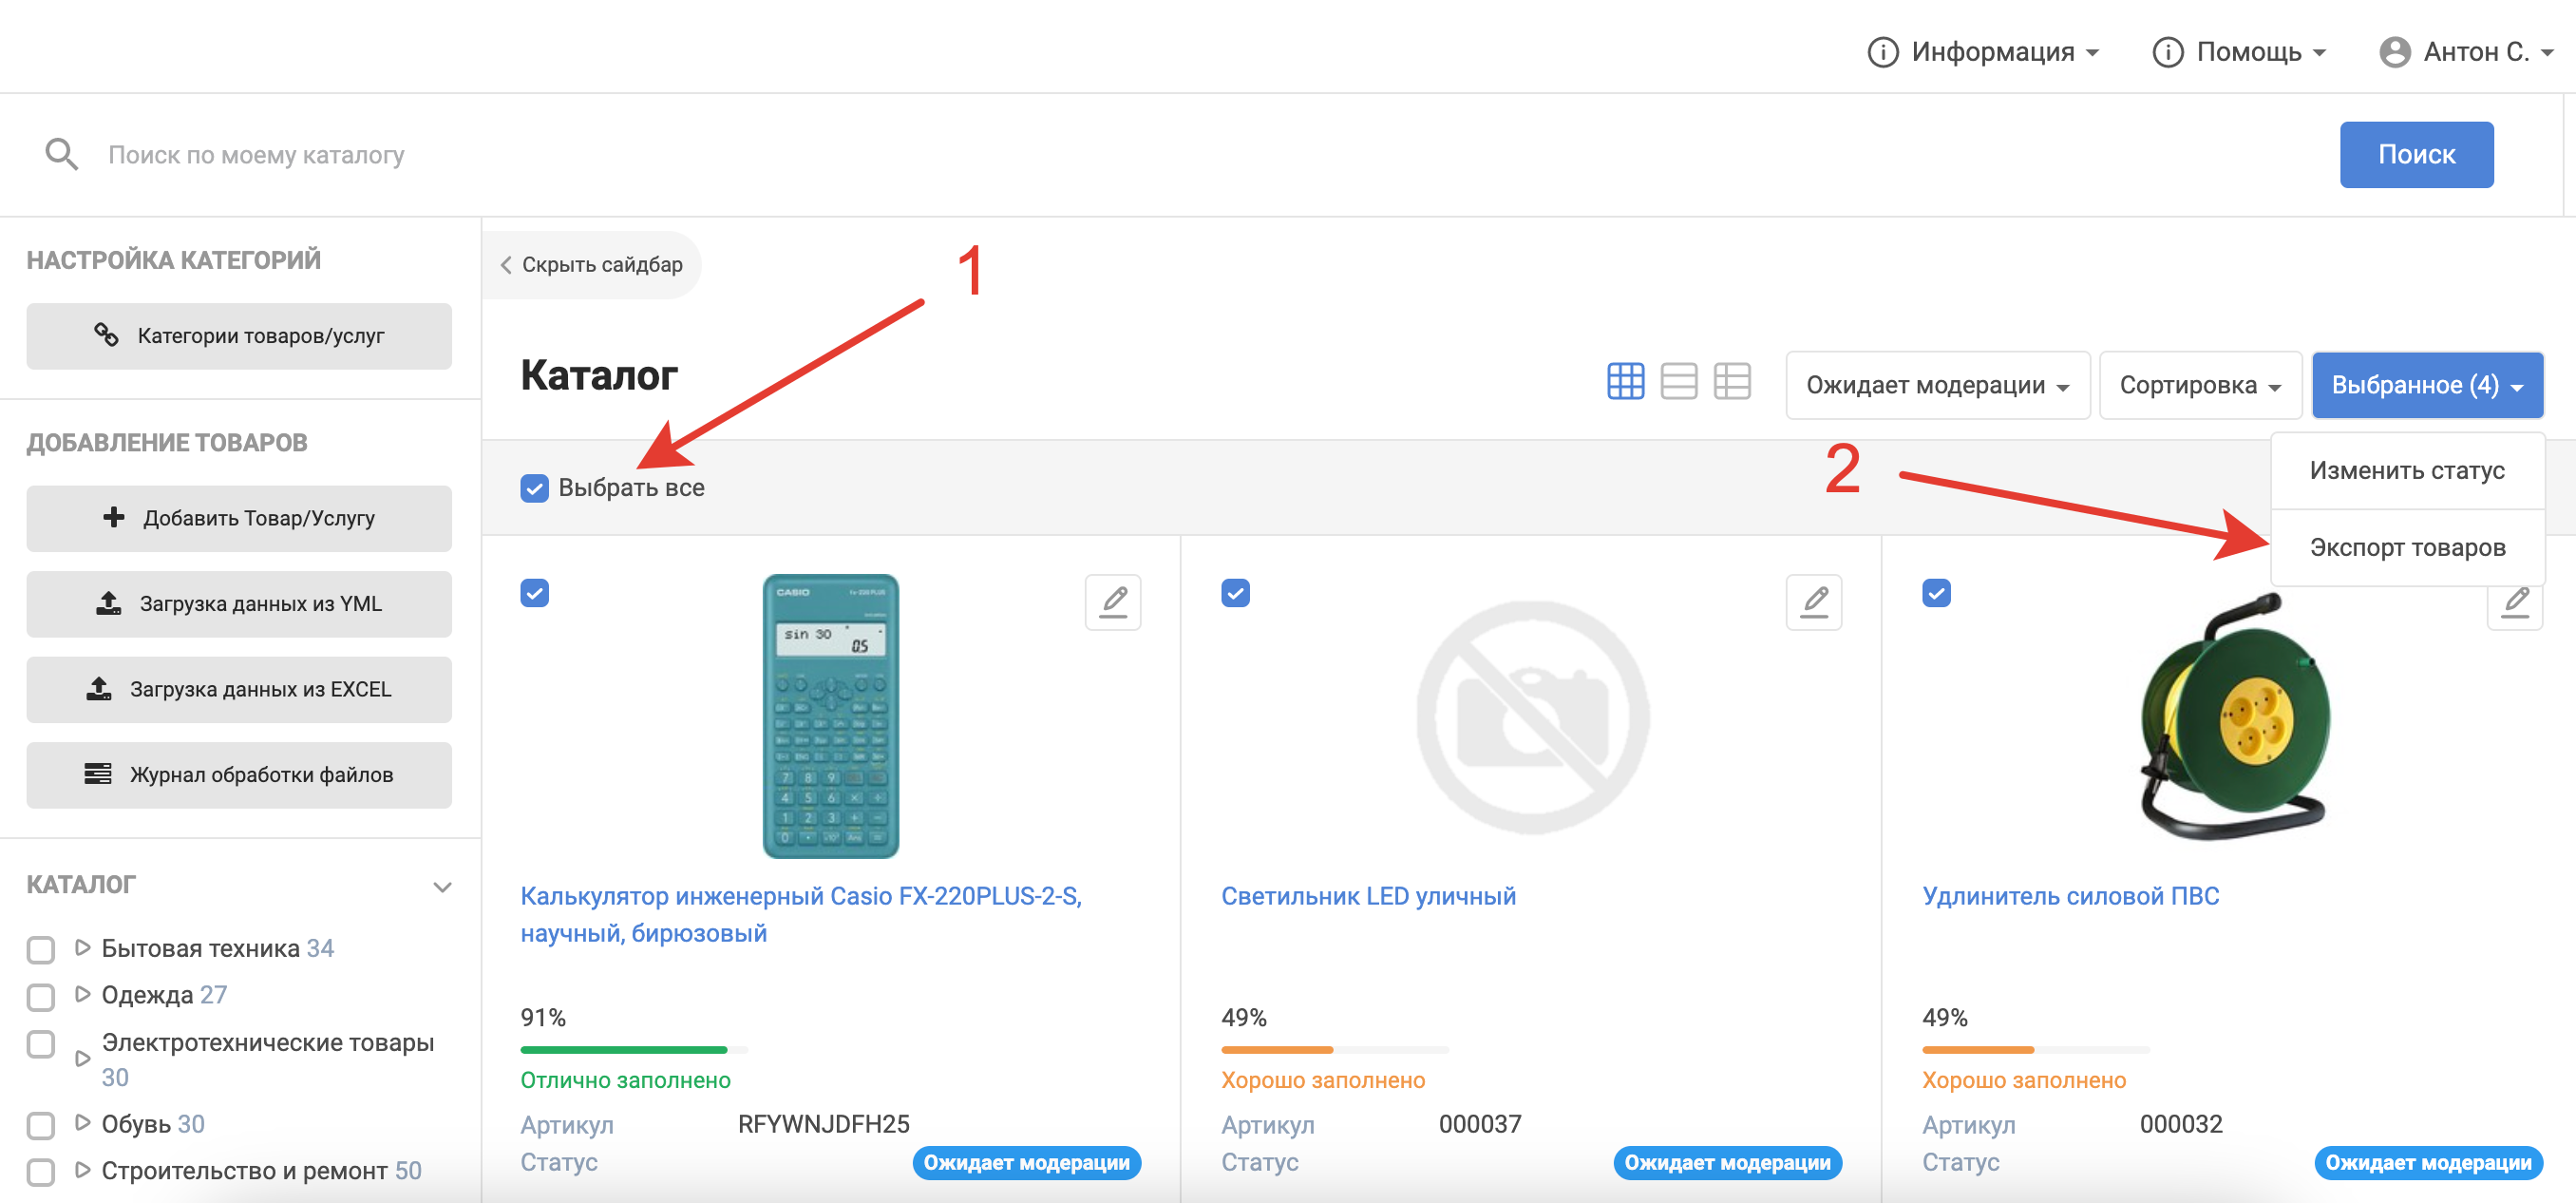Switch to table view icon
The image size is (2576, 1203).
pyautogui.click(x=1731, y=381)
